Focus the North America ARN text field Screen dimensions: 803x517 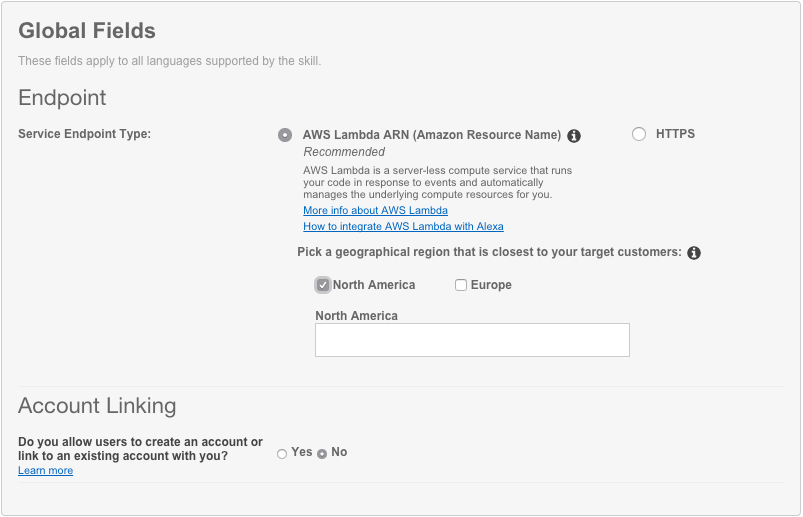pos(472,340)
